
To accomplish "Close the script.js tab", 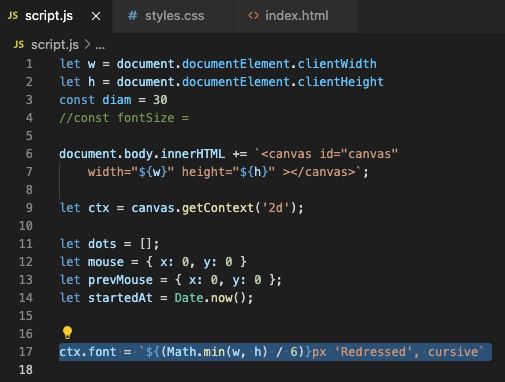I will click(x=96, y=16).
